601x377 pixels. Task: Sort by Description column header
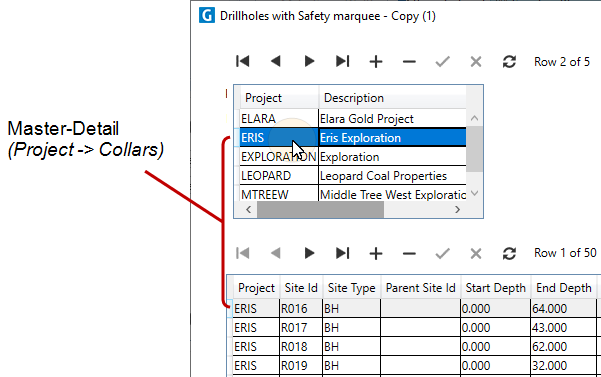pos(392,98)
